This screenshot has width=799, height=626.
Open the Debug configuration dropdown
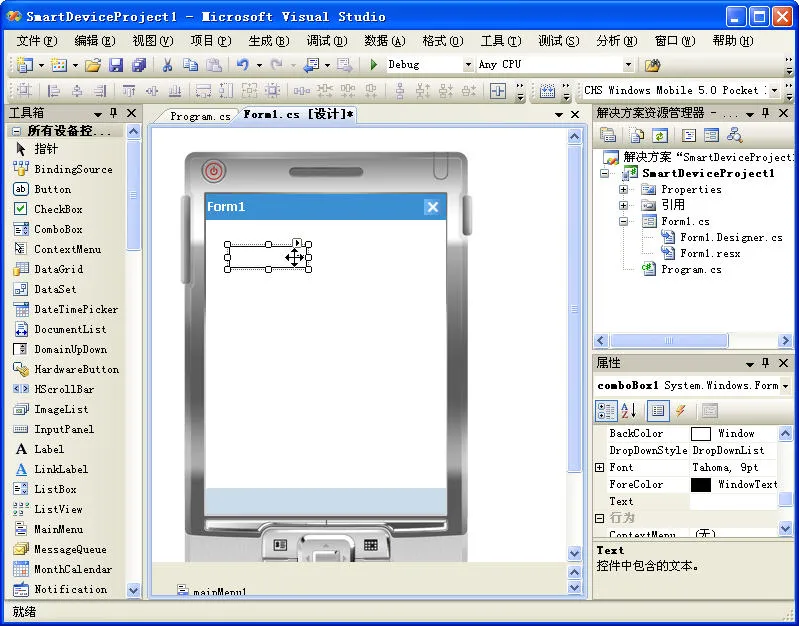[x=468, y=65]
